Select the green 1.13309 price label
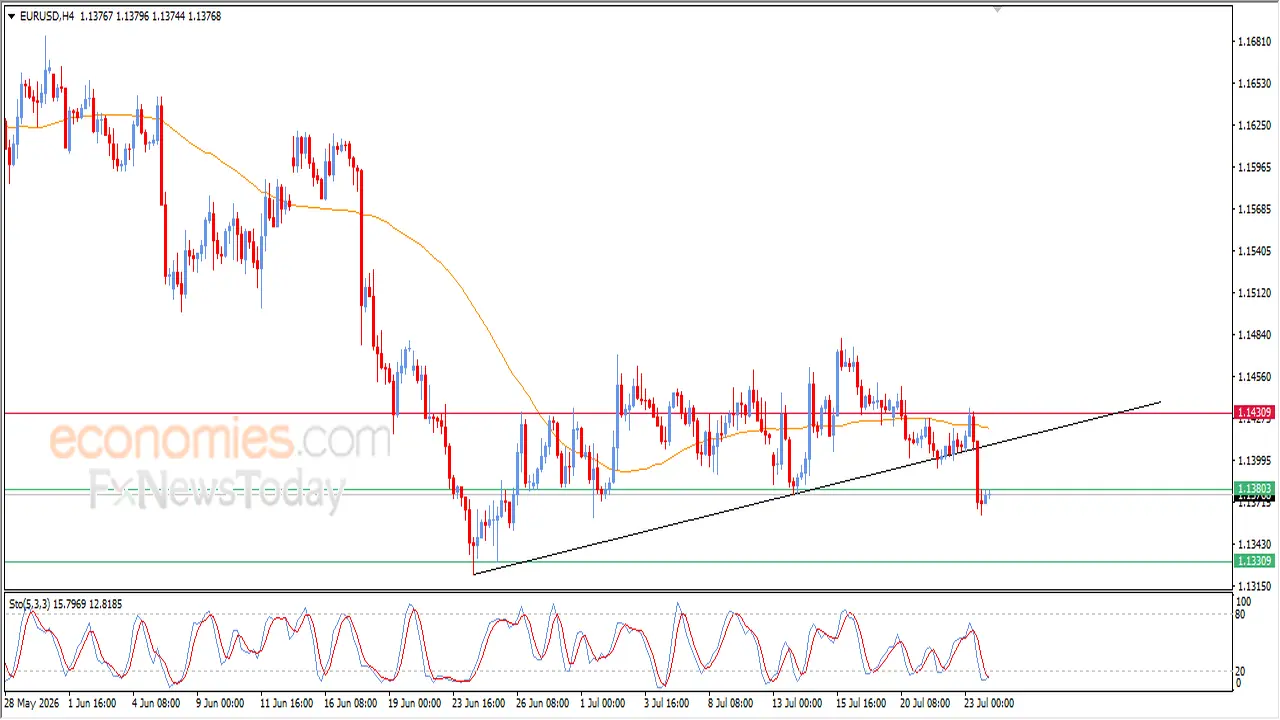 click(x=1254, y=561)
